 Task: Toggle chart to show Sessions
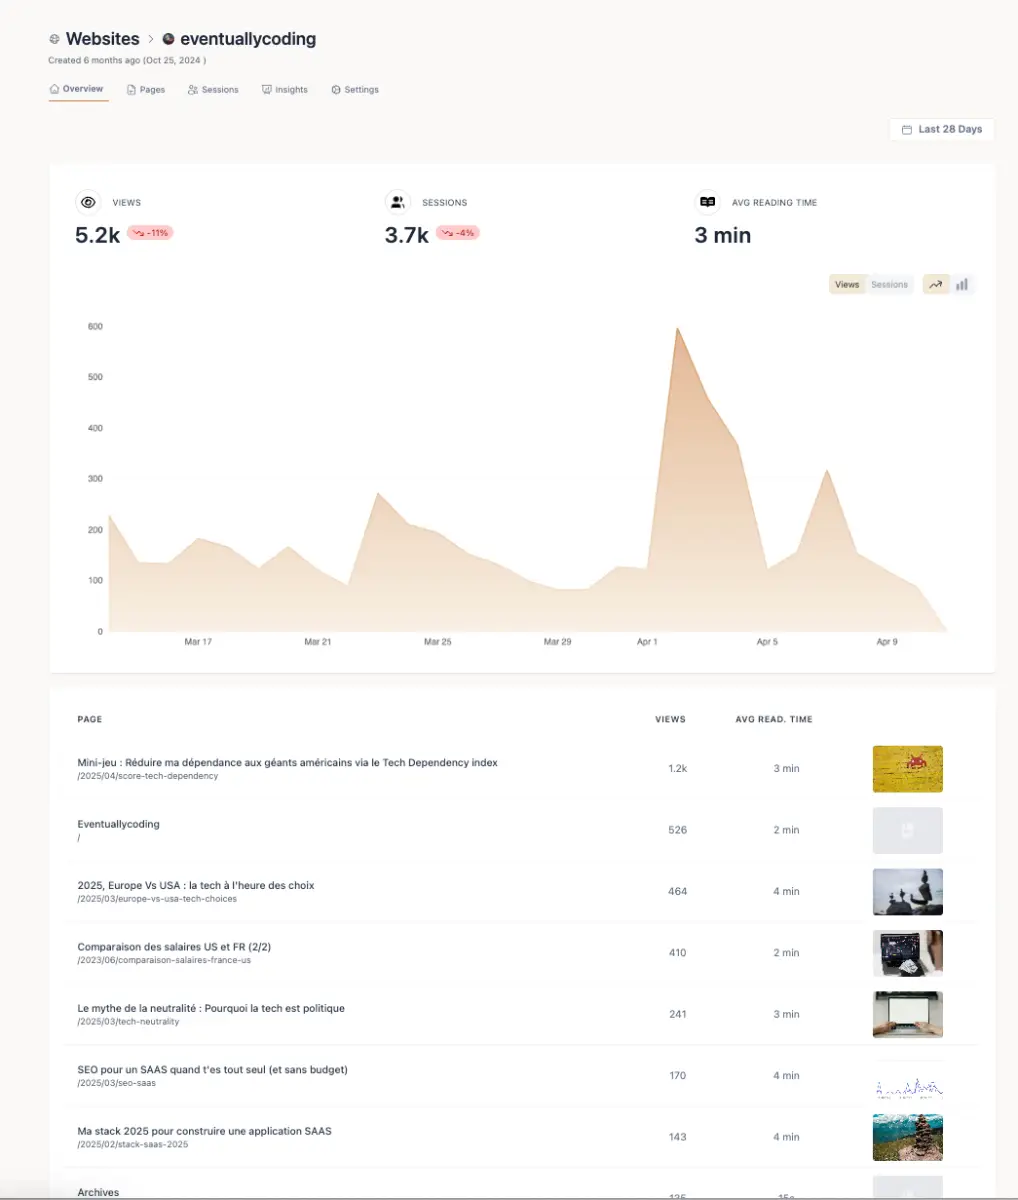[889, 285]
